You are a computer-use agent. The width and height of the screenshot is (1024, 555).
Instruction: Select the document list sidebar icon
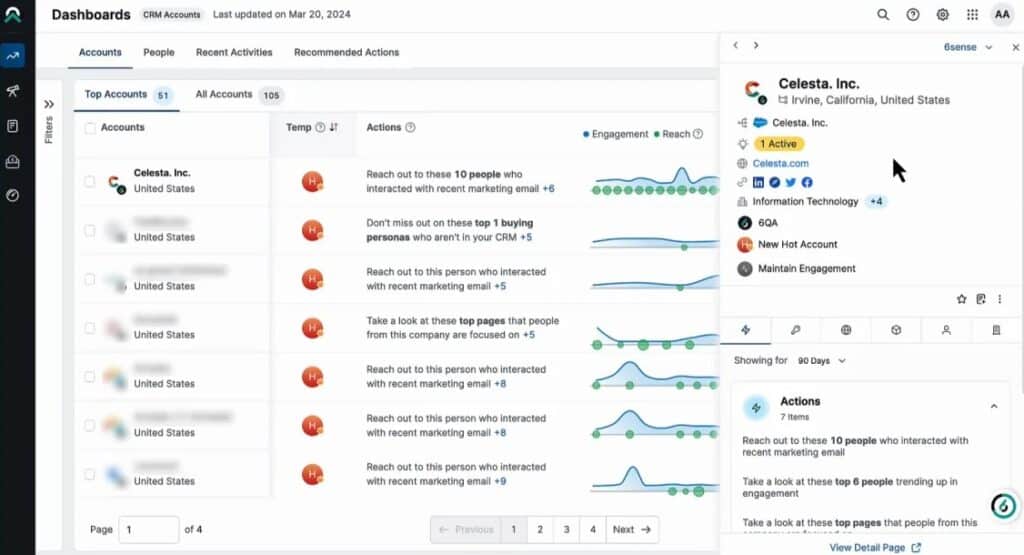12,126
